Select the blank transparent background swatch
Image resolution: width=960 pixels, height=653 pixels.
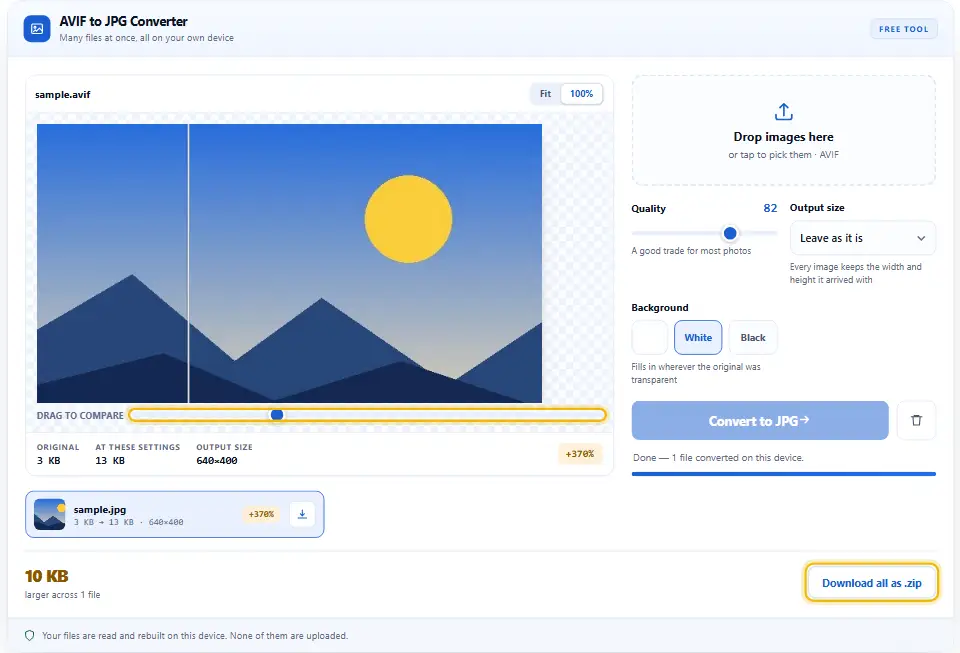[649, 337]
